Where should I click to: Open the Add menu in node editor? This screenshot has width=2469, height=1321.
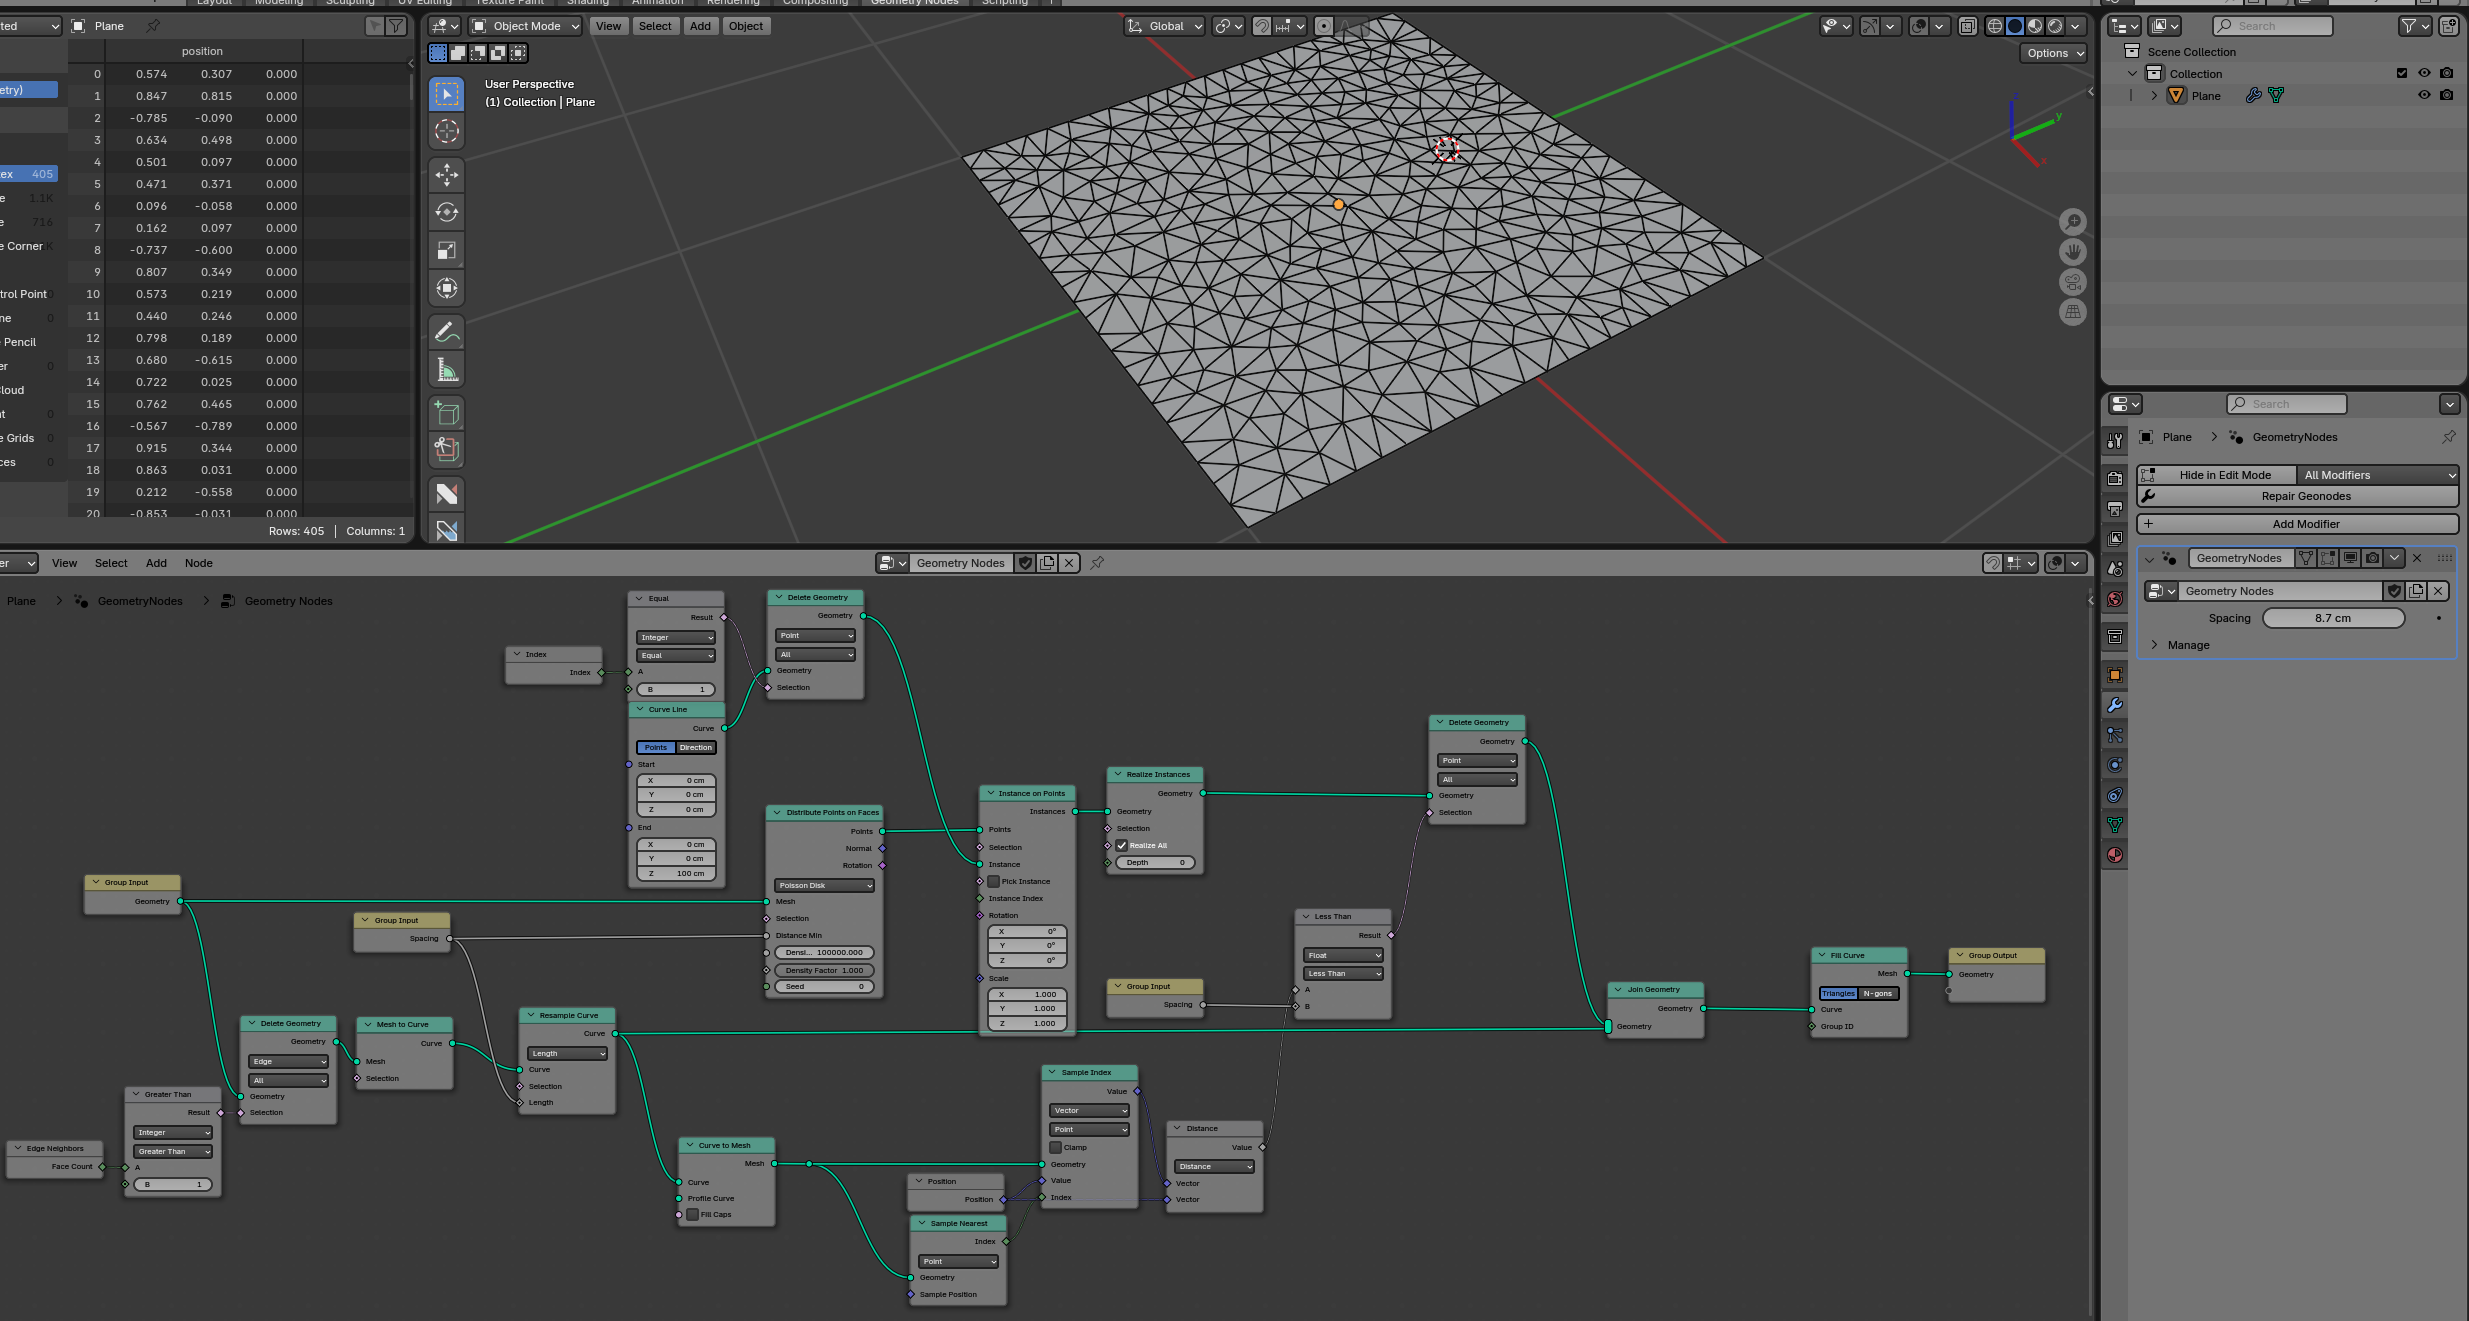point(156,563)
